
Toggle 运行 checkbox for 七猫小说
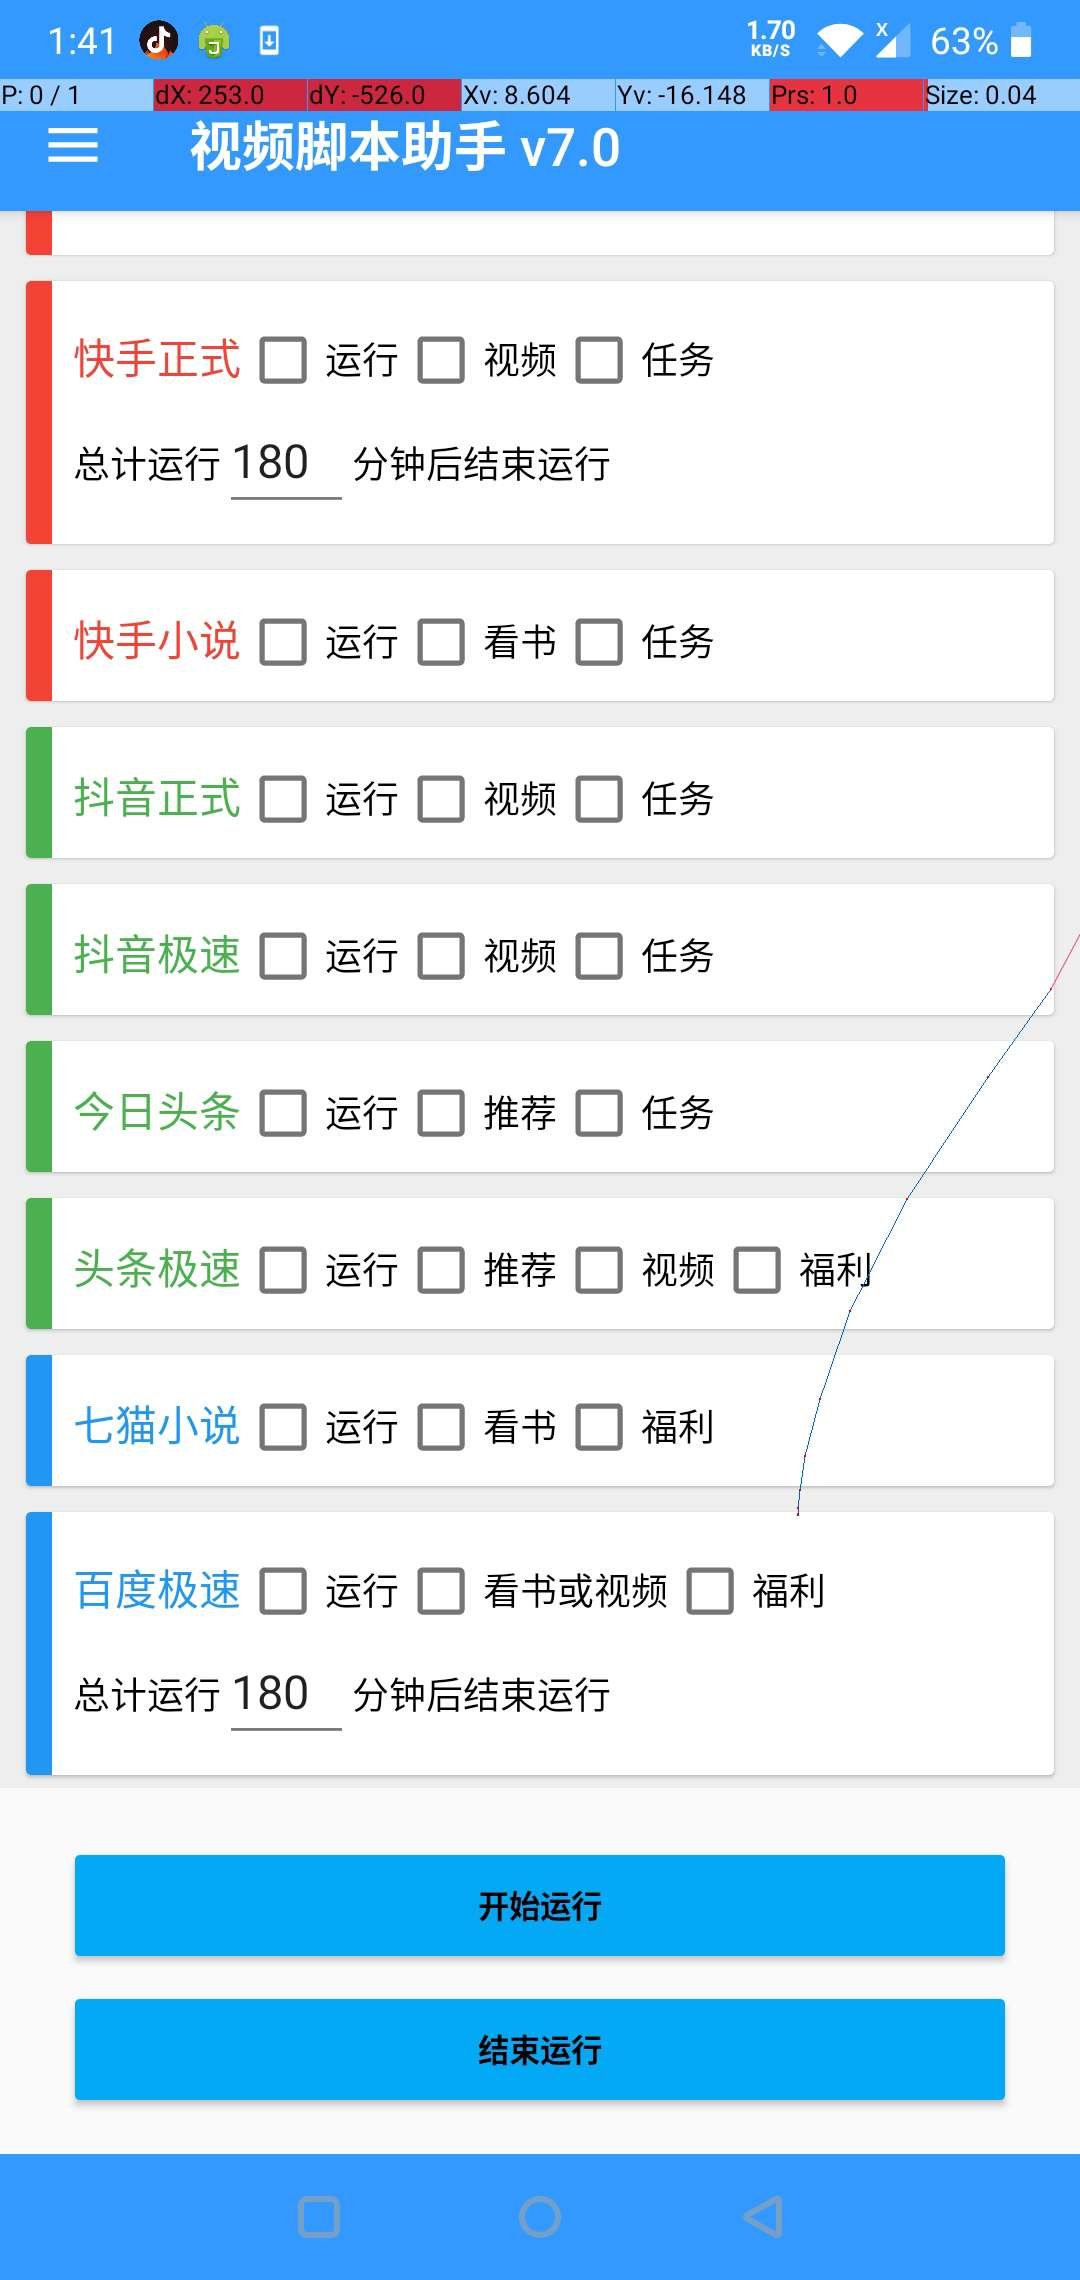pos(283,1427)
